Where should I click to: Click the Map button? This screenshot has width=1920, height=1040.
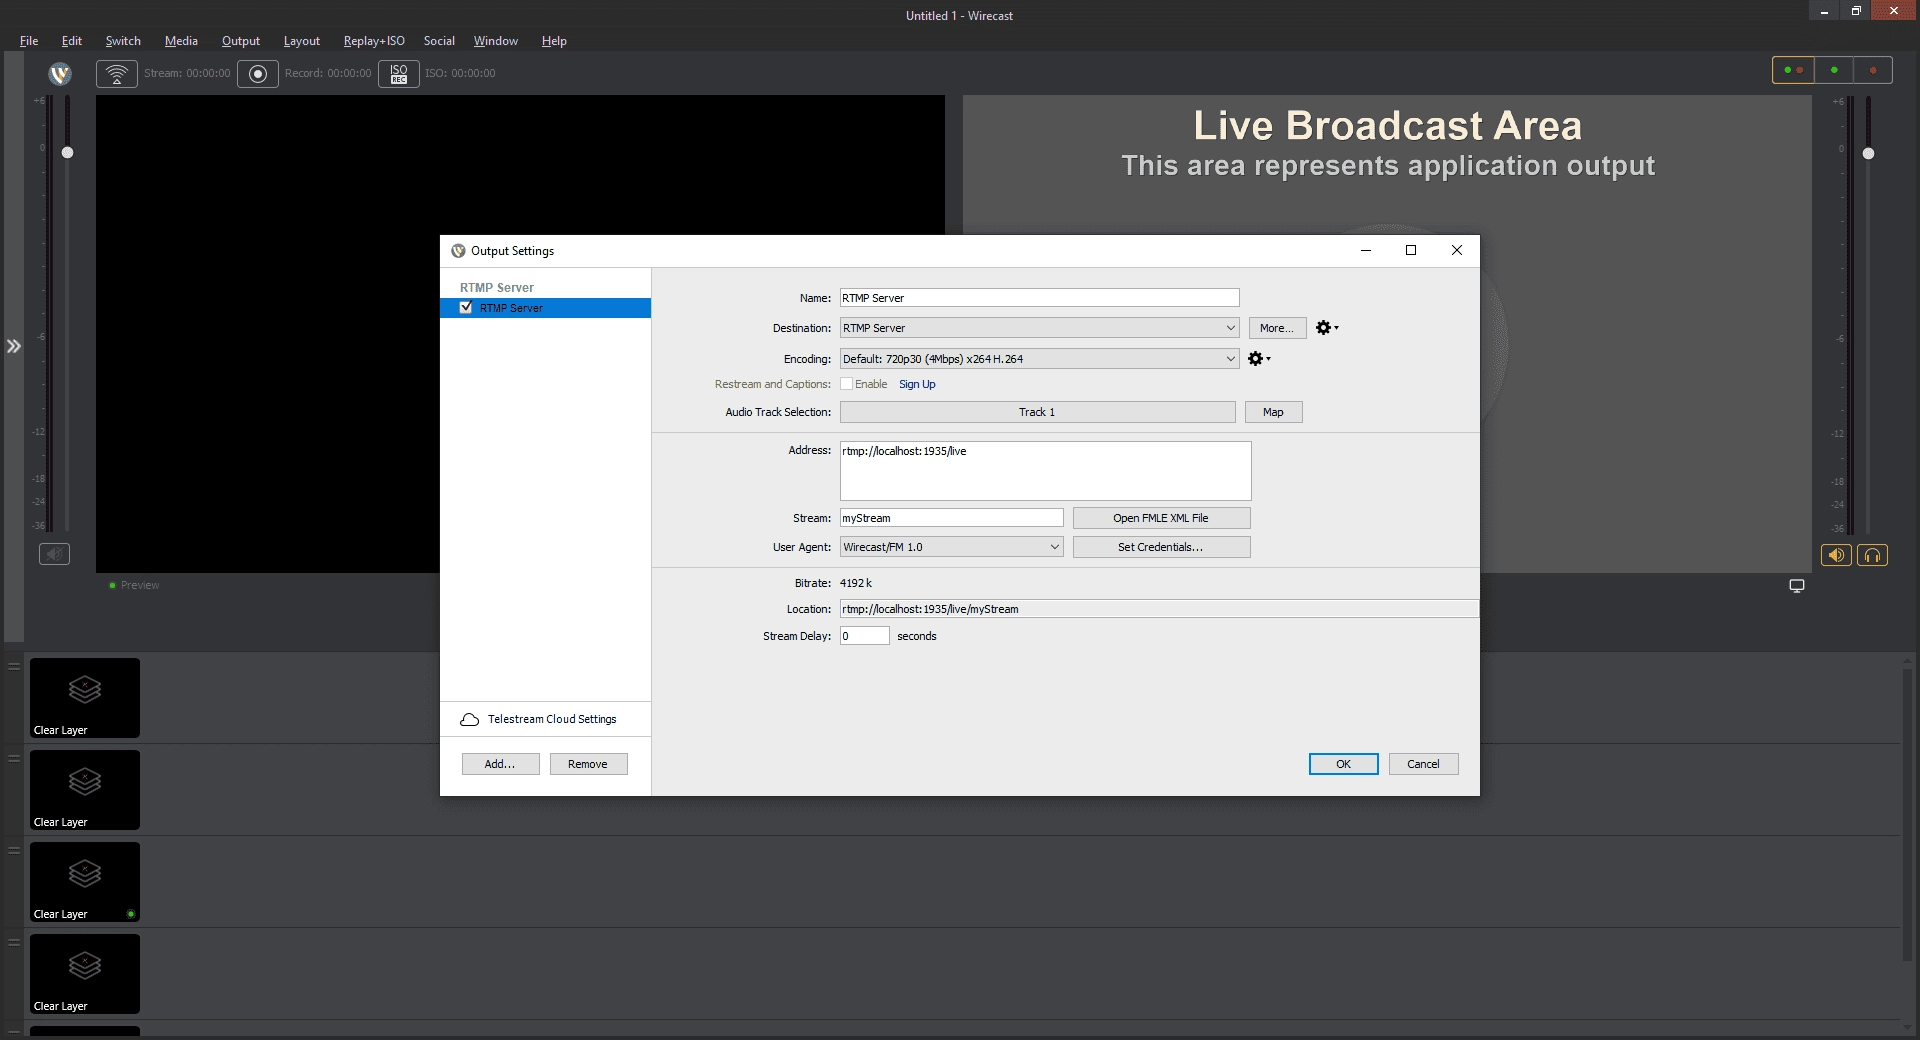(x=1273, y=412)
